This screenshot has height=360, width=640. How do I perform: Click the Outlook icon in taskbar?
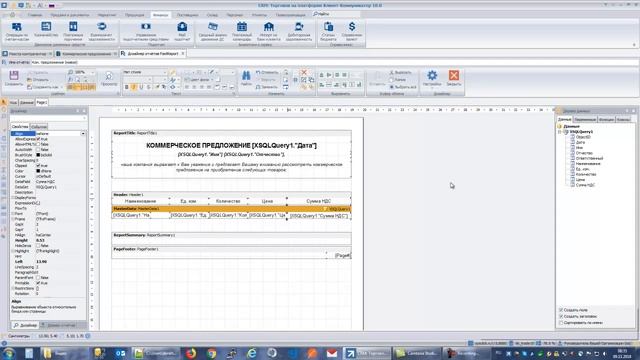click(120, 353)
